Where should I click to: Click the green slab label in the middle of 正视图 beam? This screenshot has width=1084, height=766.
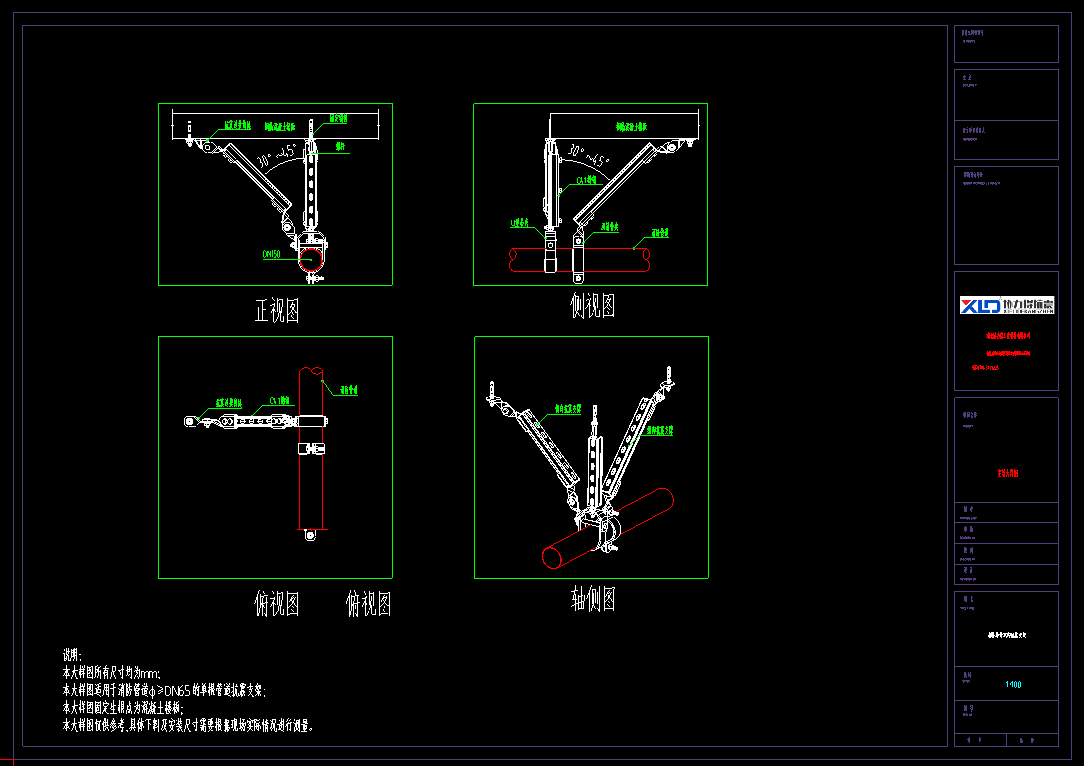(x=280, y=127)
